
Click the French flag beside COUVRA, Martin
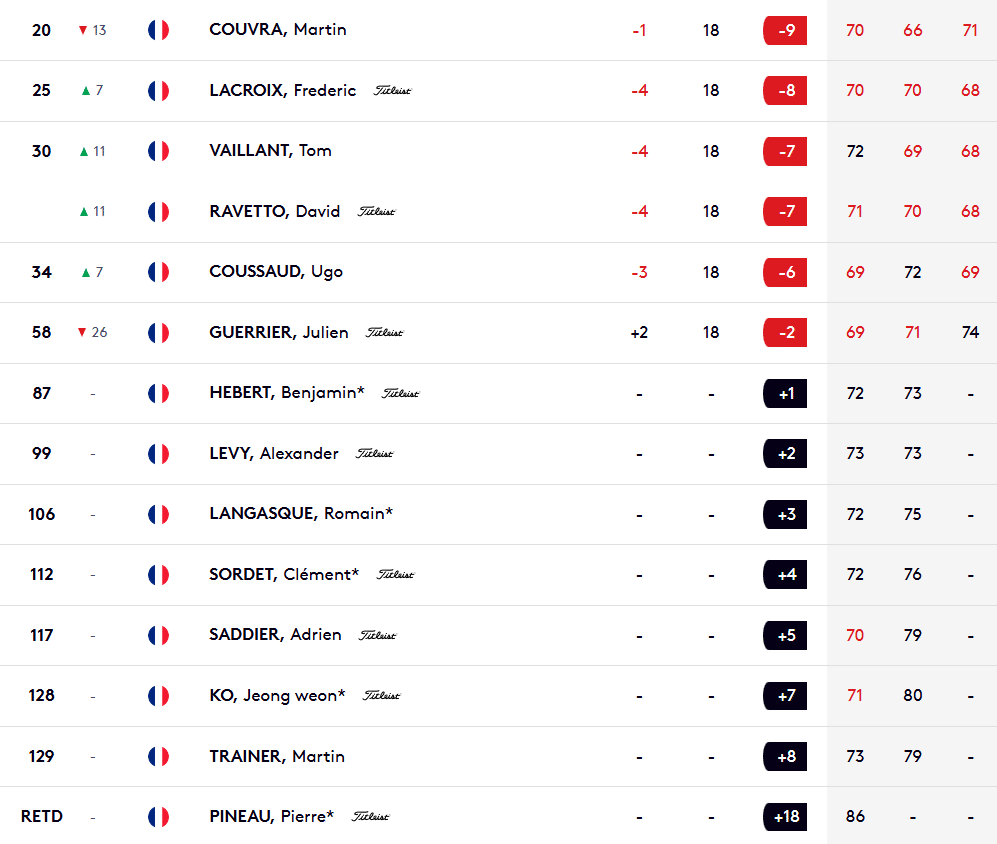[158, 30]
